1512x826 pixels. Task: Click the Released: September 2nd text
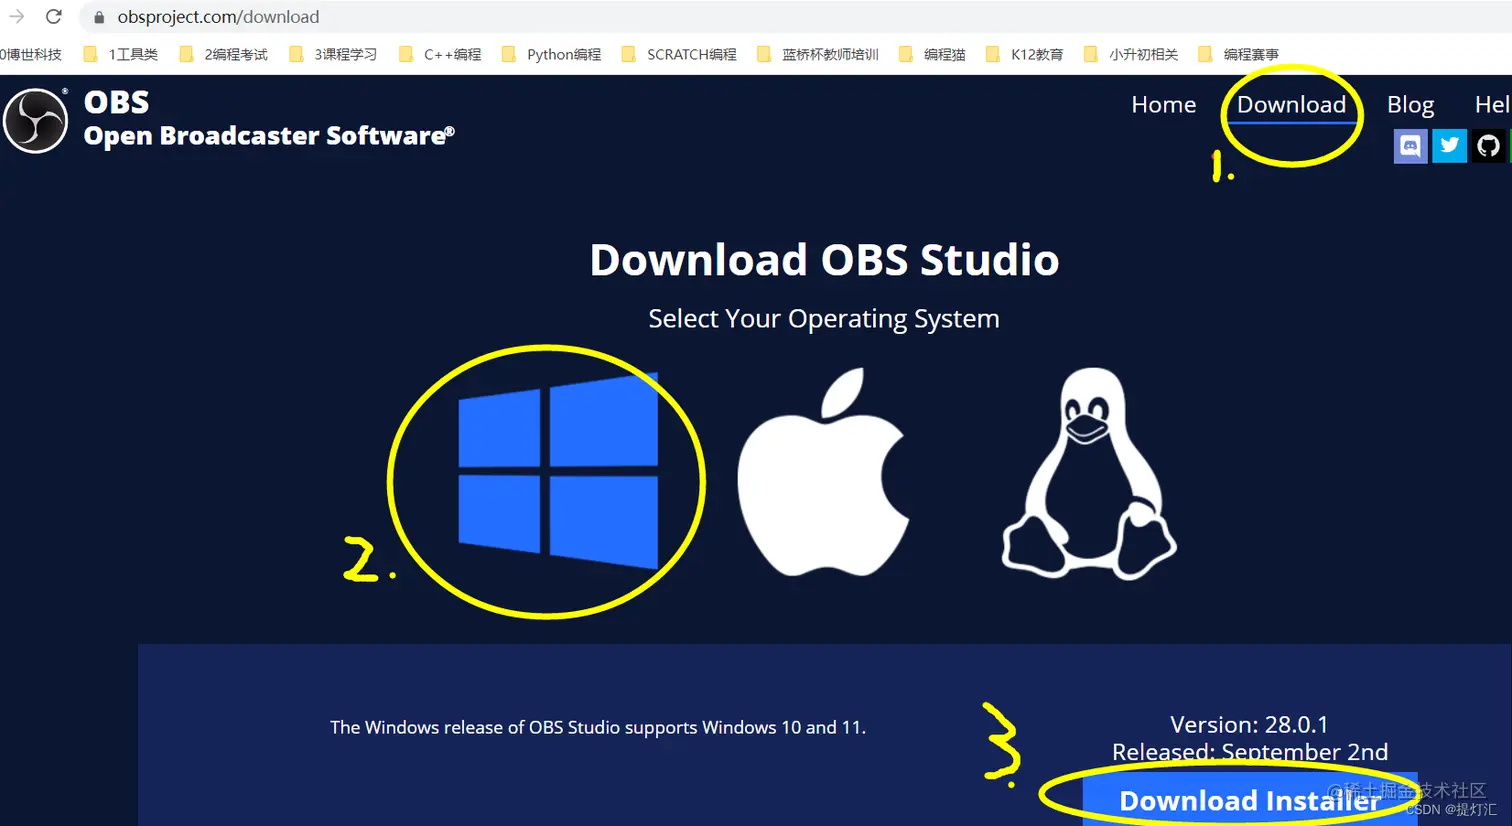click(1250, 751)
